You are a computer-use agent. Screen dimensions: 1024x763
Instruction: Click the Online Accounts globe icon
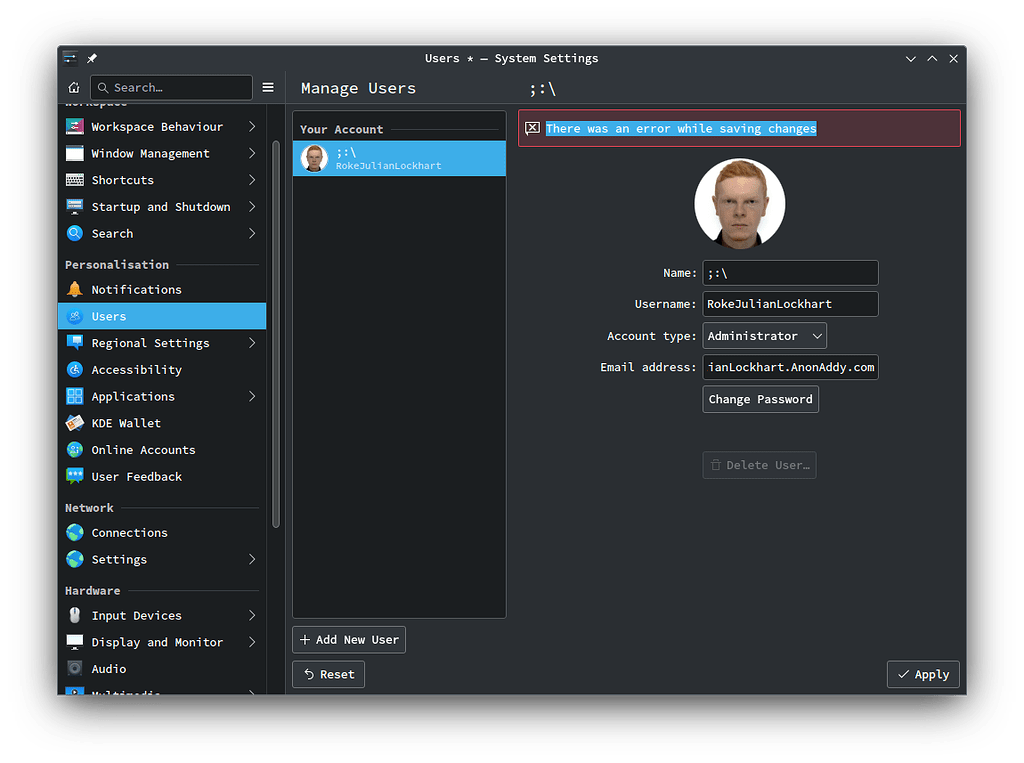75,450
